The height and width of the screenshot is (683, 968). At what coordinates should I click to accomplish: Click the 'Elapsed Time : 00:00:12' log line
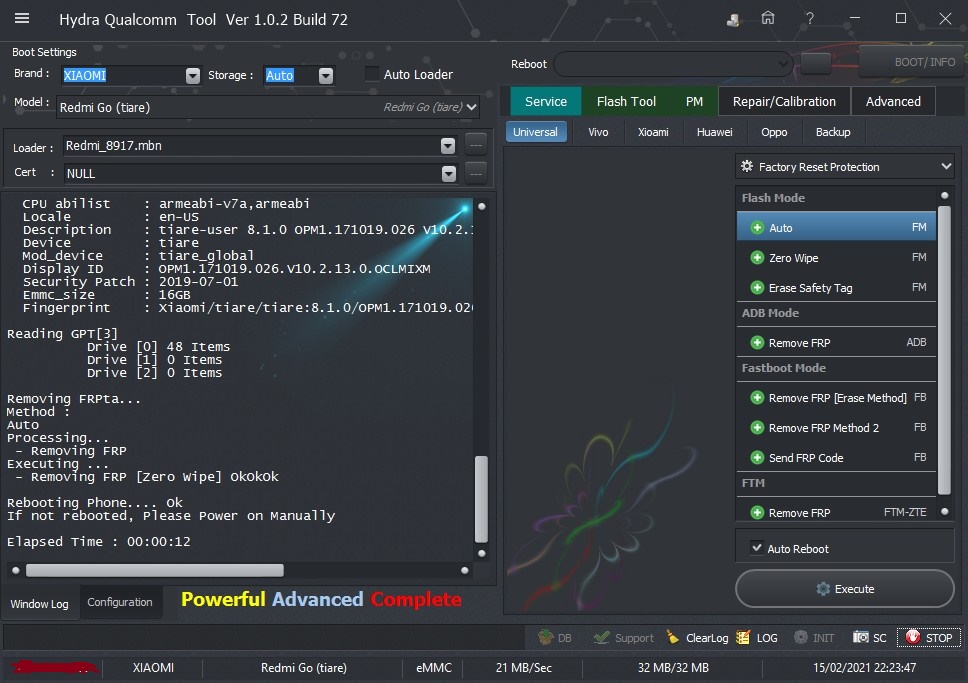tap(99, 542)
